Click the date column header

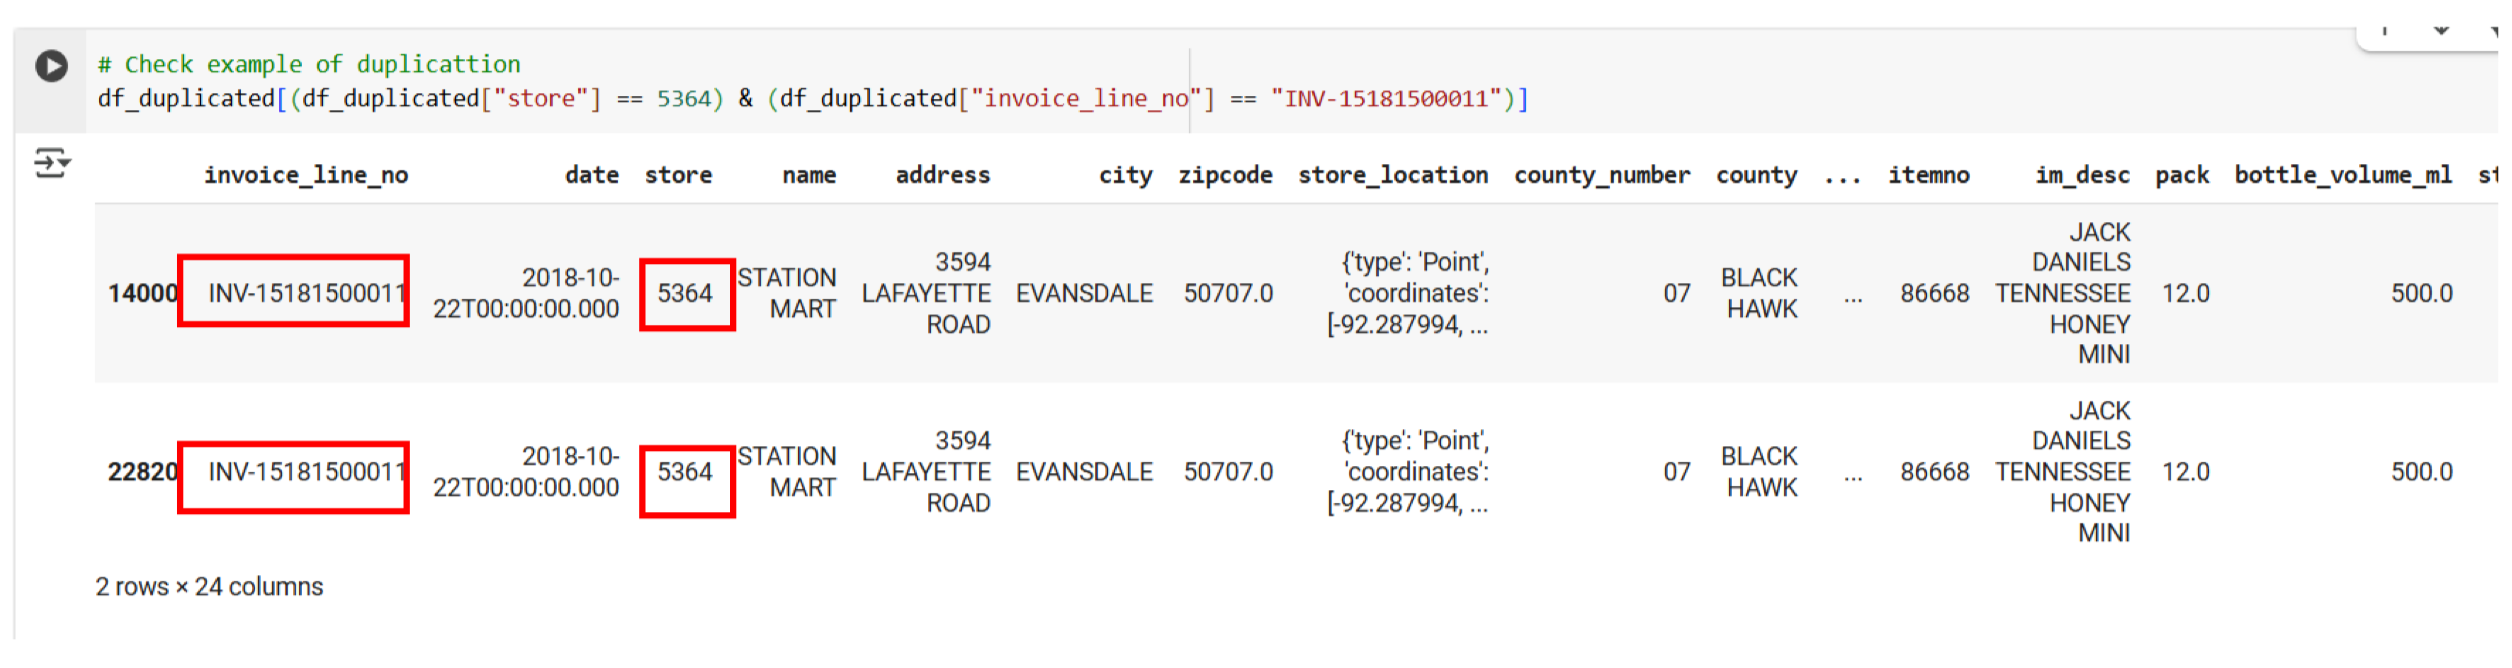pos(591,176)
